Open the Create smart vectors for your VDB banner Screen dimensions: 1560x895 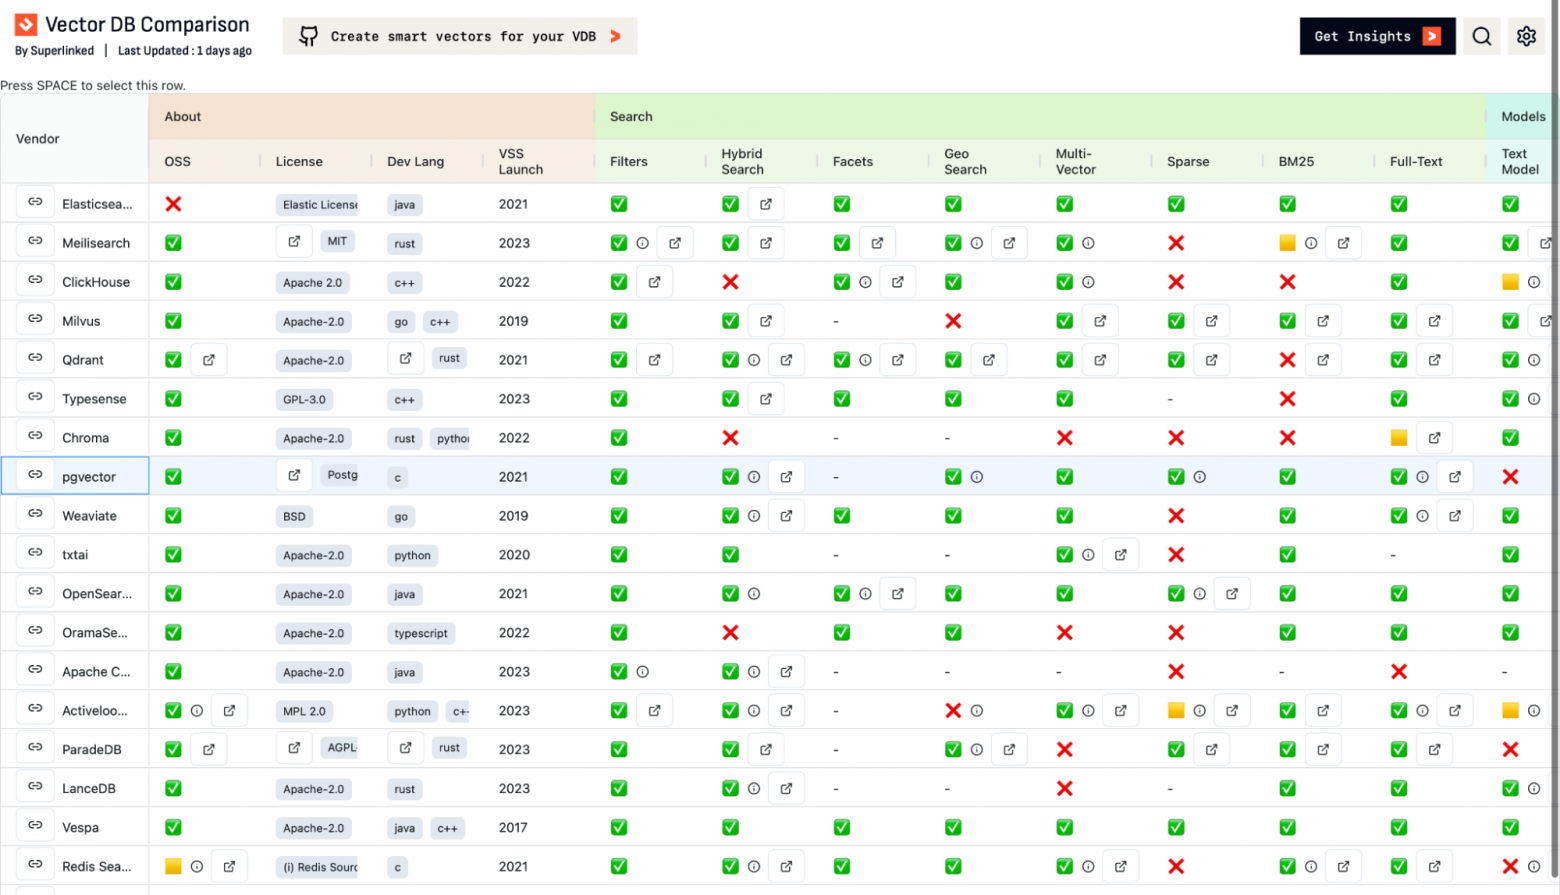(x=460, y=36)
